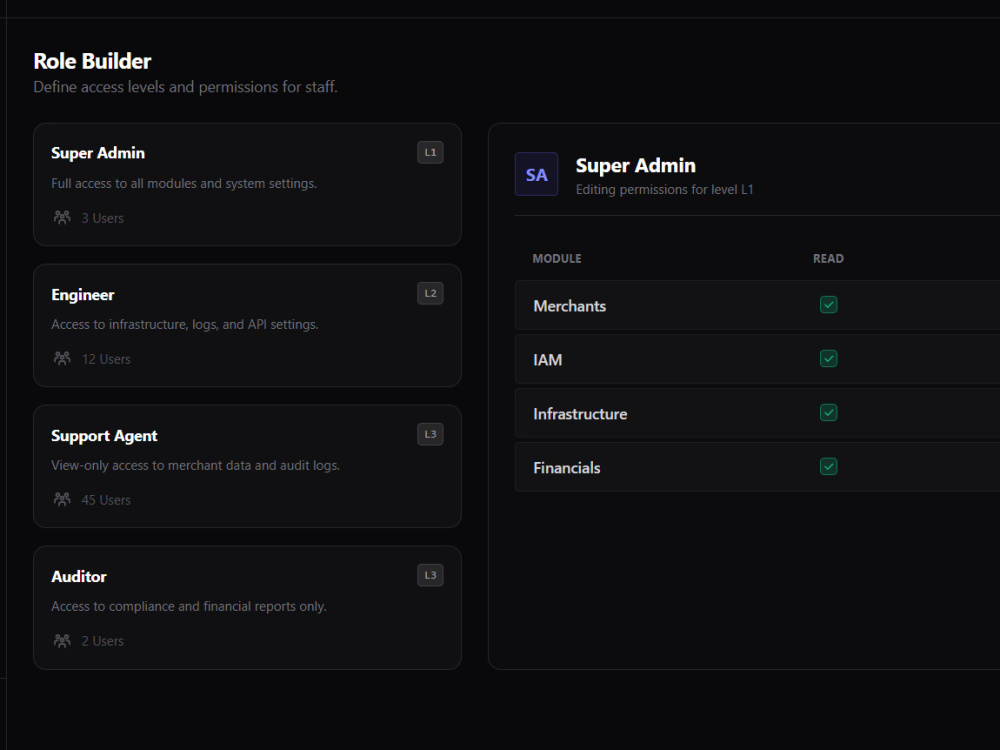
Task: Click the '3 Users' count text
Action: click(x=103, y=218)
